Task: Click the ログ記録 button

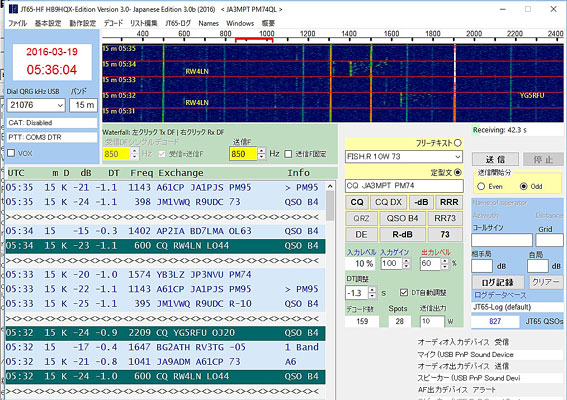Action: click(498, 282)
